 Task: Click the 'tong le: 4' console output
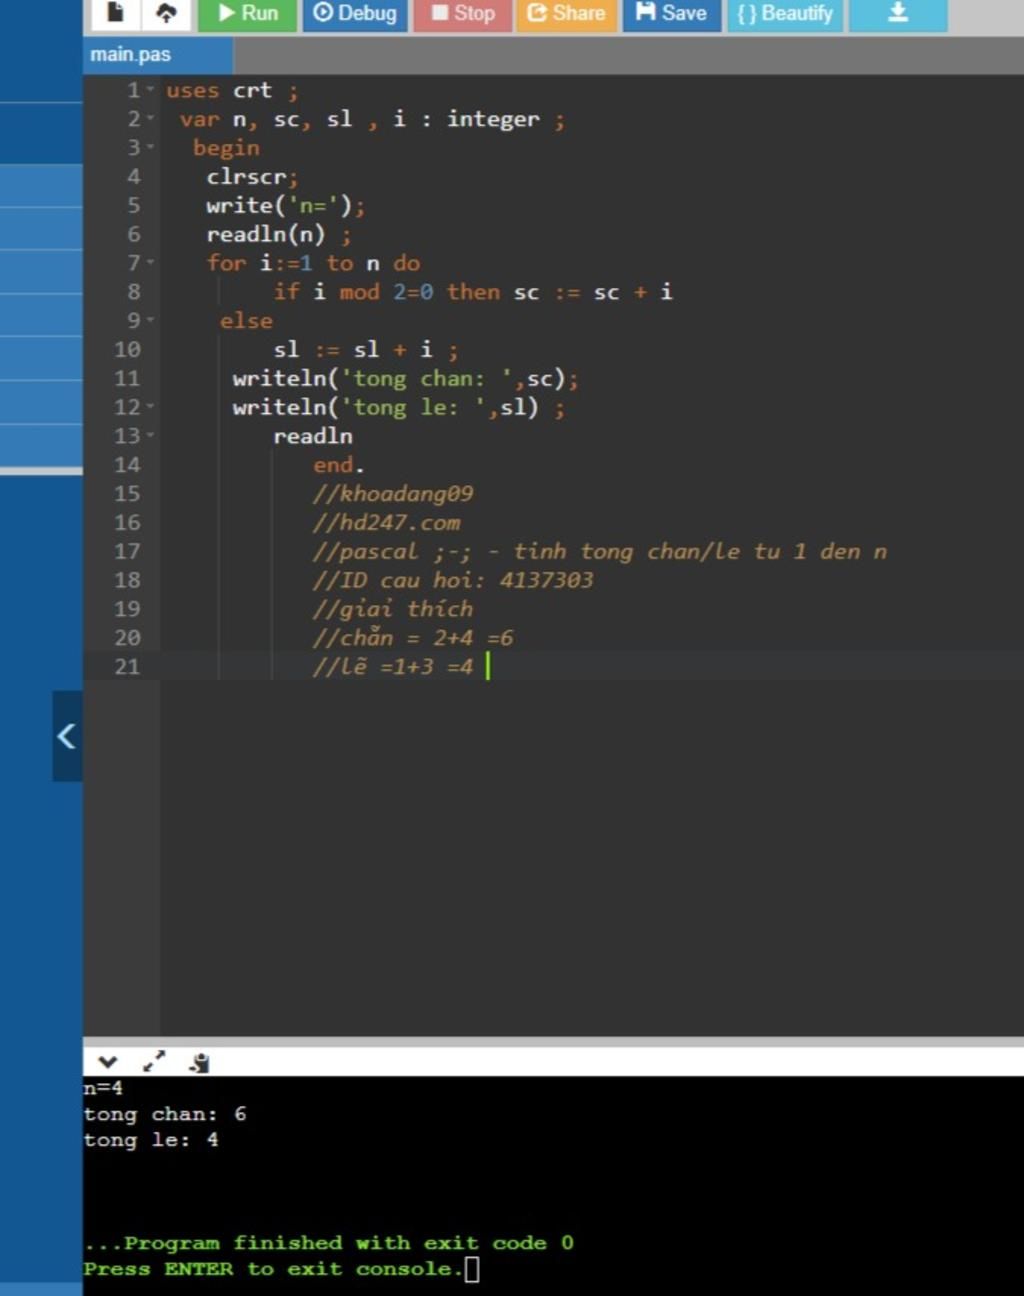[151, 1140]
